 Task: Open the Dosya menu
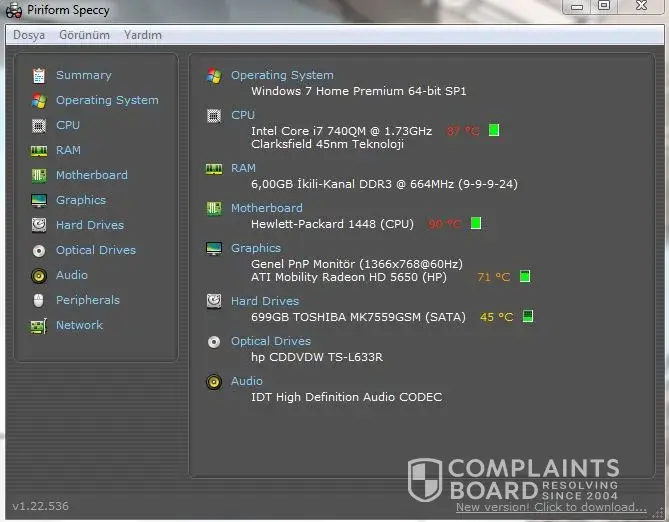coord(29,35)
